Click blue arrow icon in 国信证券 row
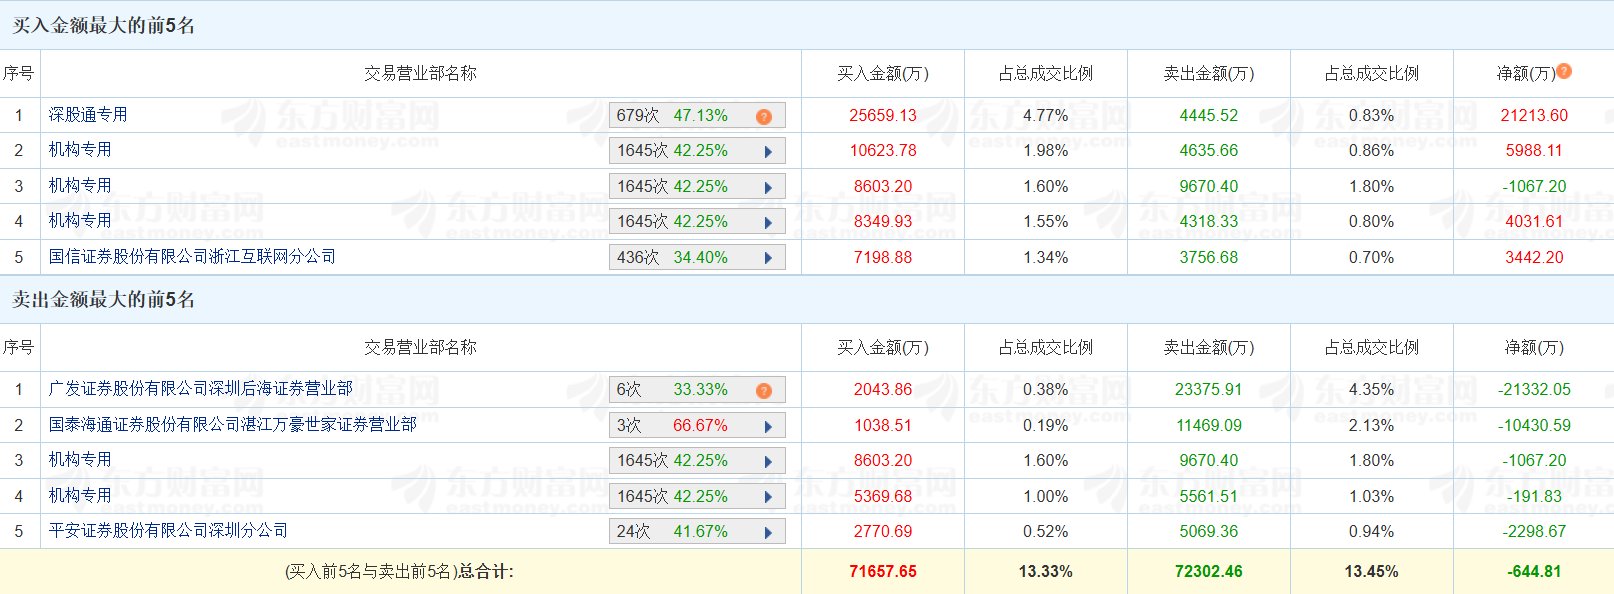Image resolution: width=1614 pixels, height=594 pixels. pos(768,258)
